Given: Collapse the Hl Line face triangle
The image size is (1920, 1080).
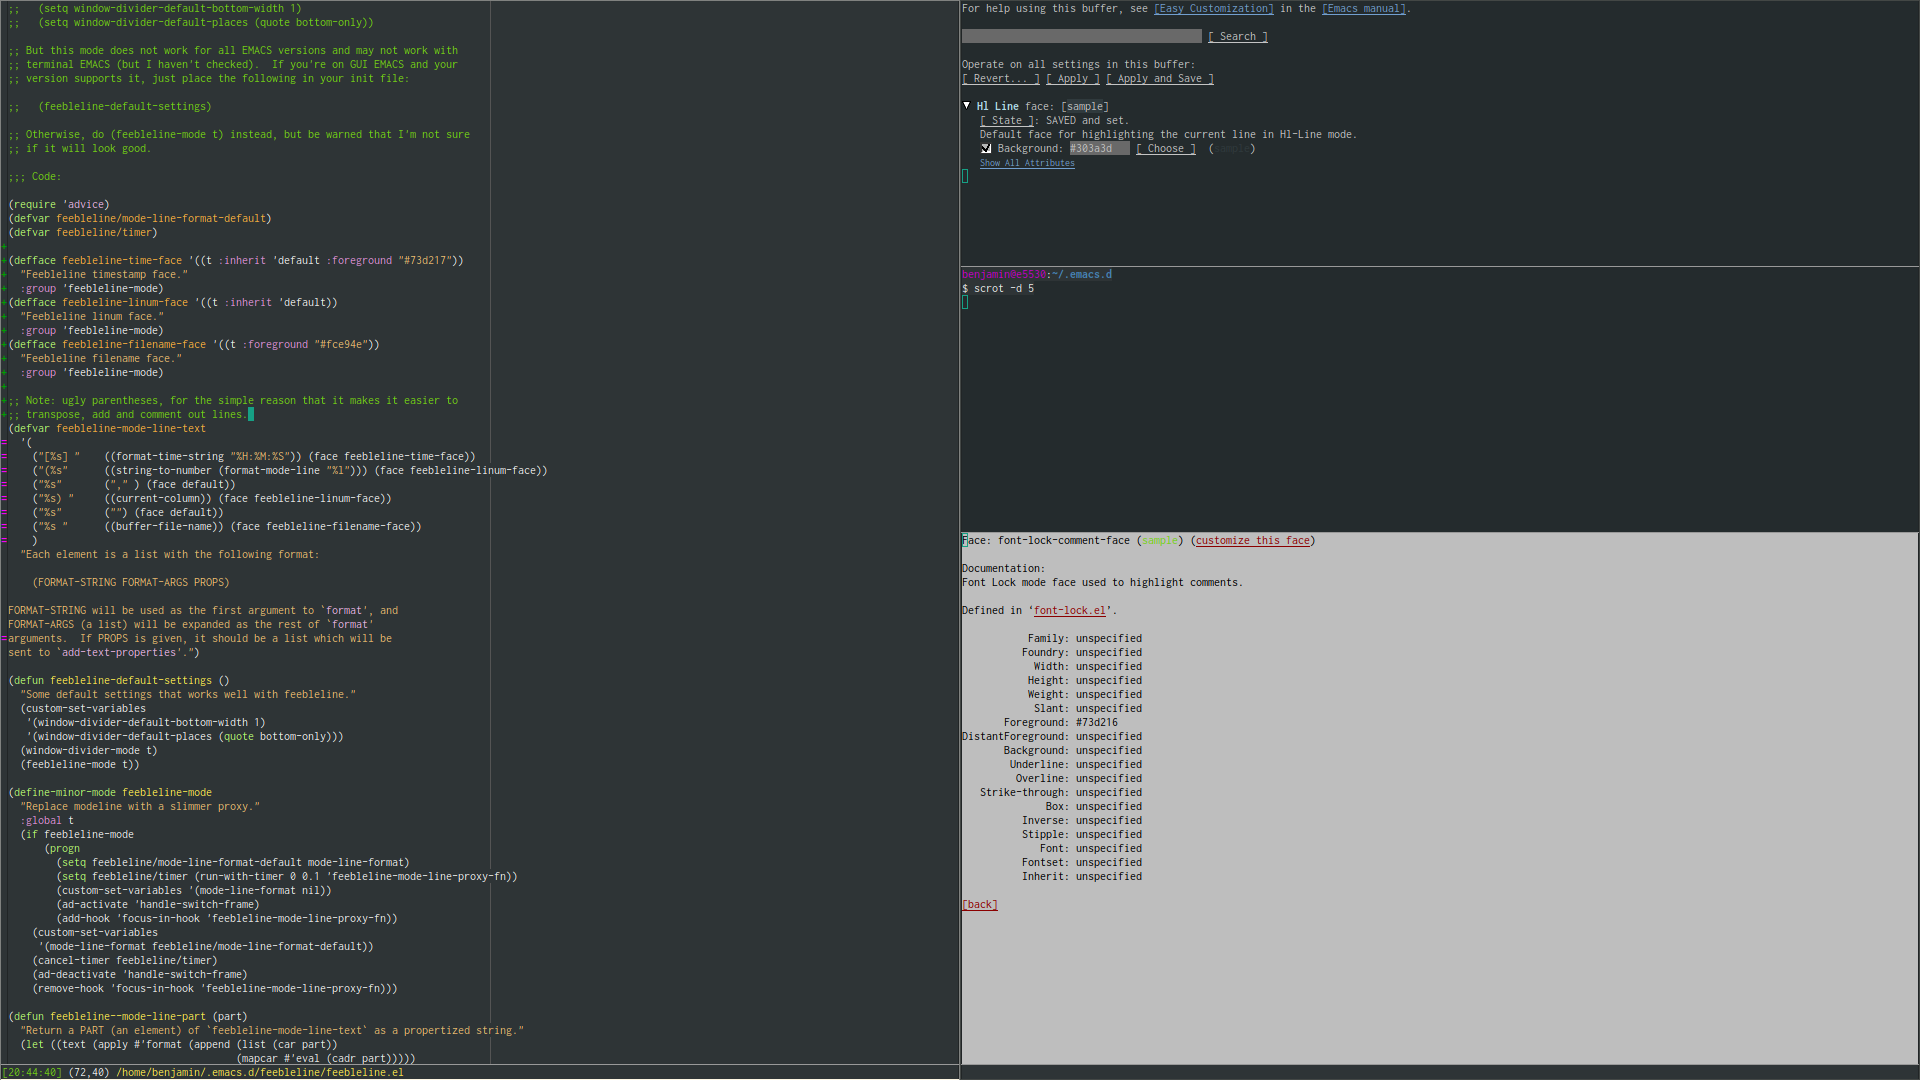Looking at the screenshot, I should 967,105.
